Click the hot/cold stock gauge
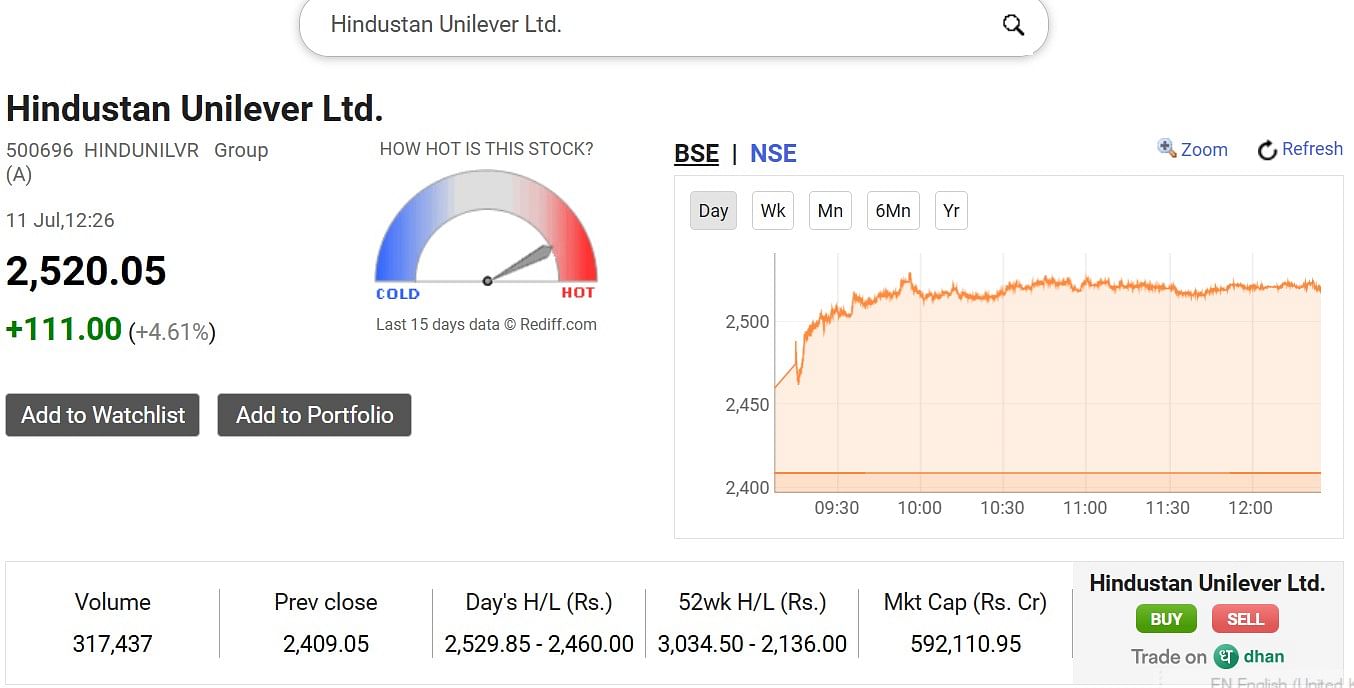 (x=486, y=235)
